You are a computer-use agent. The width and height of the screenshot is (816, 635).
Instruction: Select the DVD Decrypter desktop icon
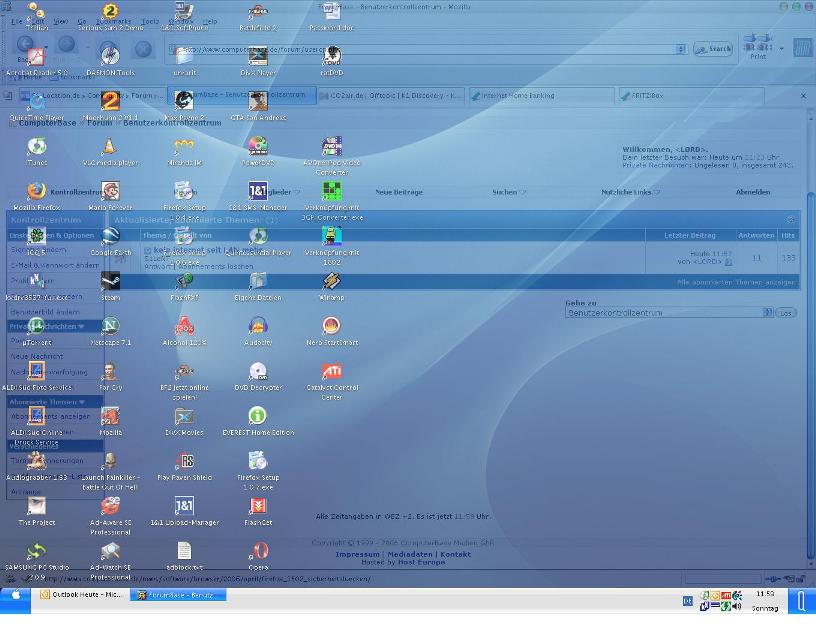[258, 376]
